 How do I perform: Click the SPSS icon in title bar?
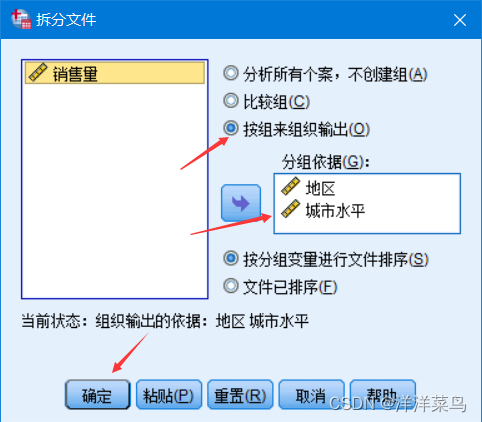[21, 19]
